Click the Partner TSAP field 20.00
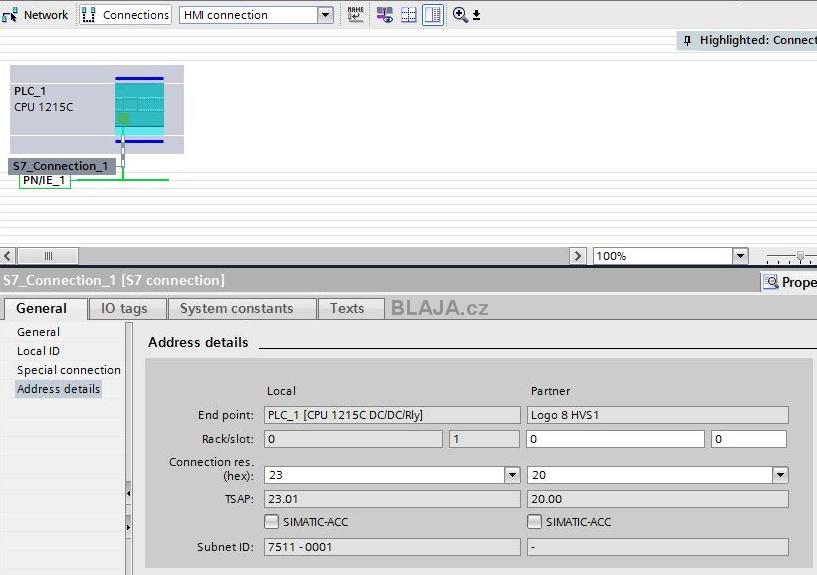Image resolution: width=817 pixels, height=575 pixels. point(658,499)
